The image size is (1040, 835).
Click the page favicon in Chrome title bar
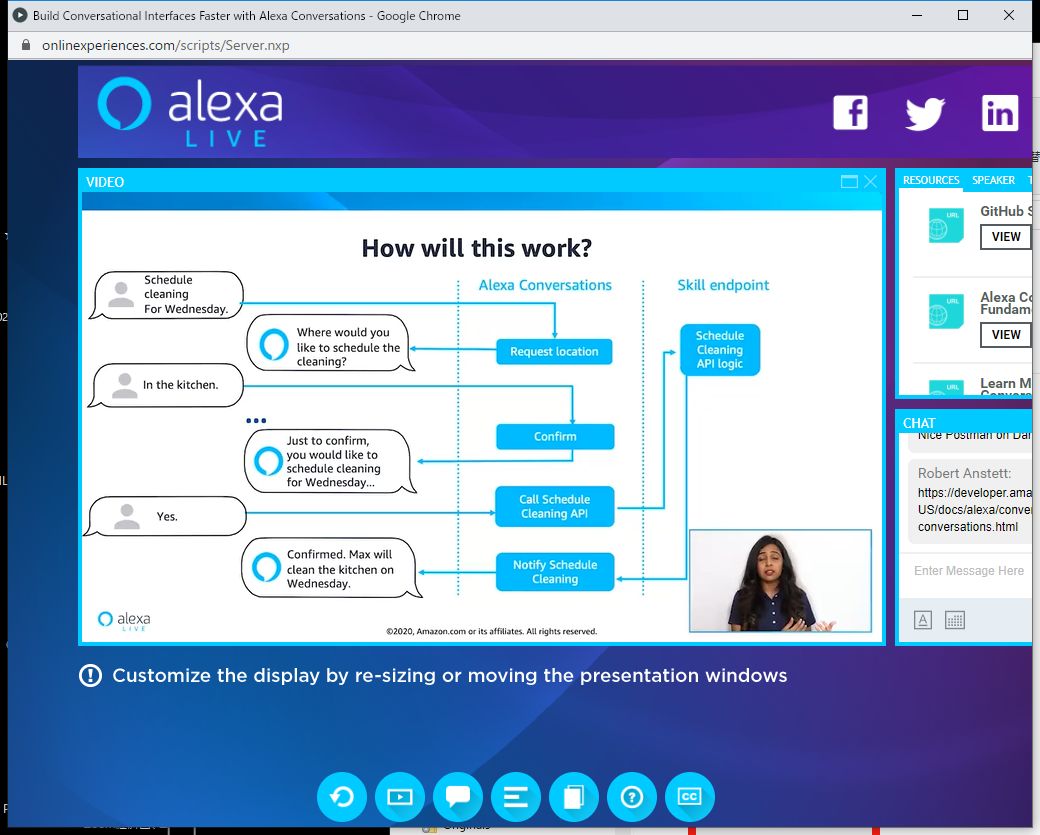(20, 15)
